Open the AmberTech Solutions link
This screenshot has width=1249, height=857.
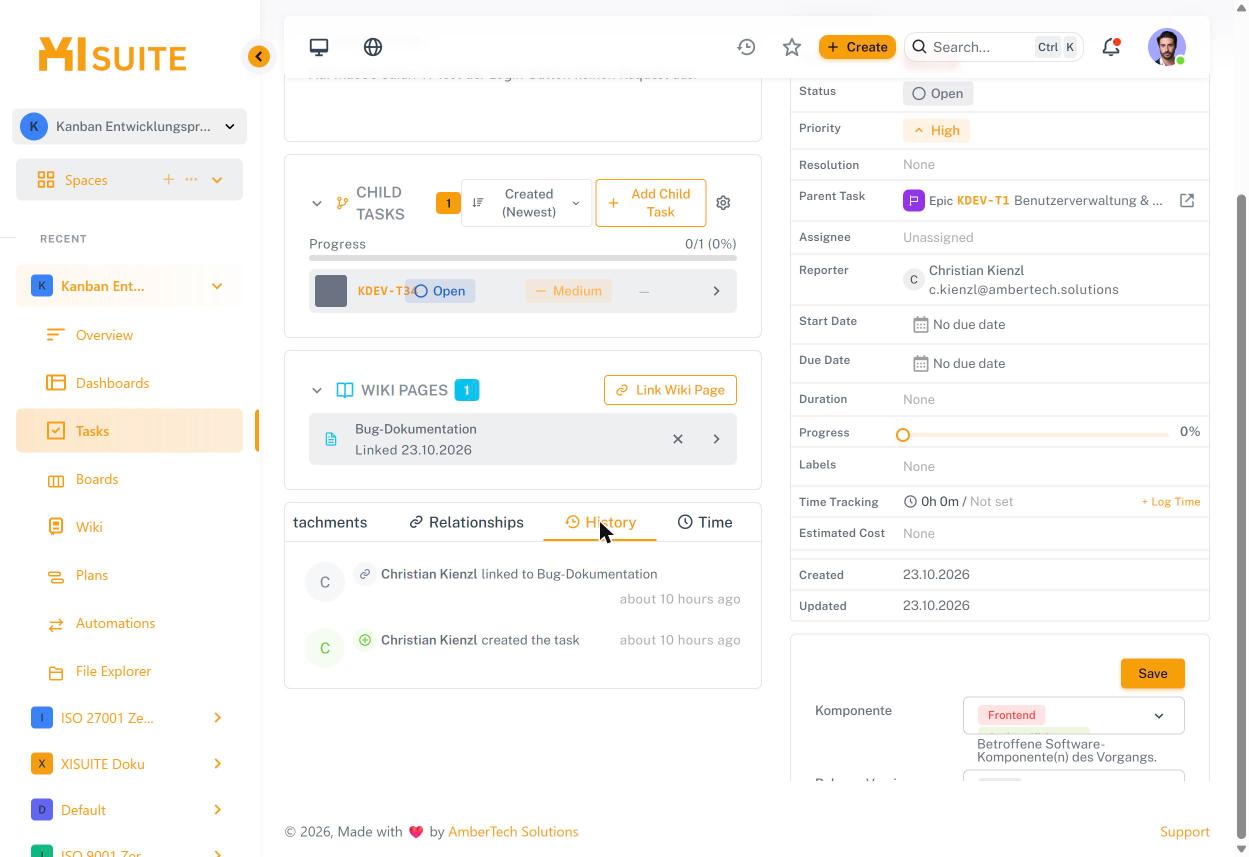[513, 832]
